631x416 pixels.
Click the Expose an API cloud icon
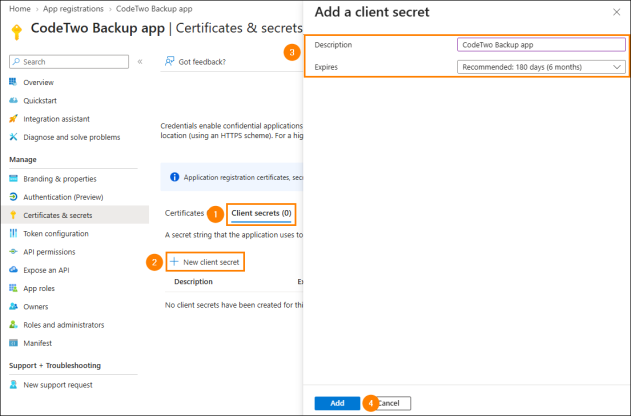pos(13,270)
